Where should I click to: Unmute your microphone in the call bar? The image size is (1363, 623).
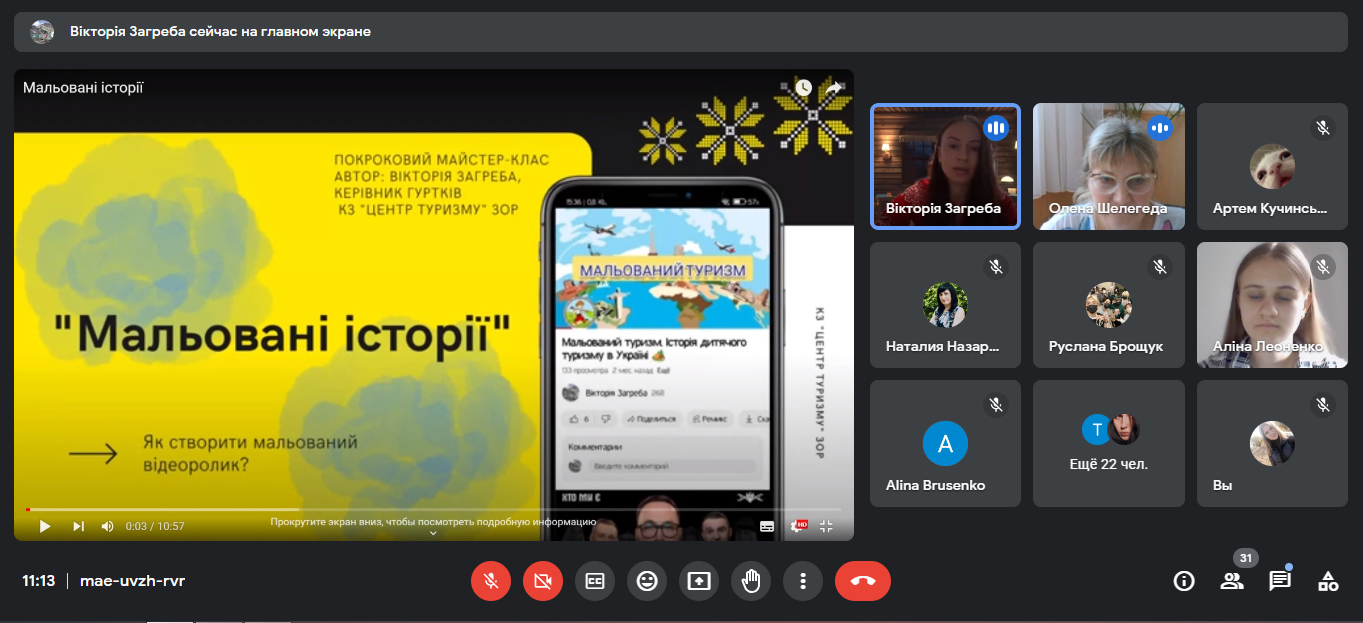(491, 581)
